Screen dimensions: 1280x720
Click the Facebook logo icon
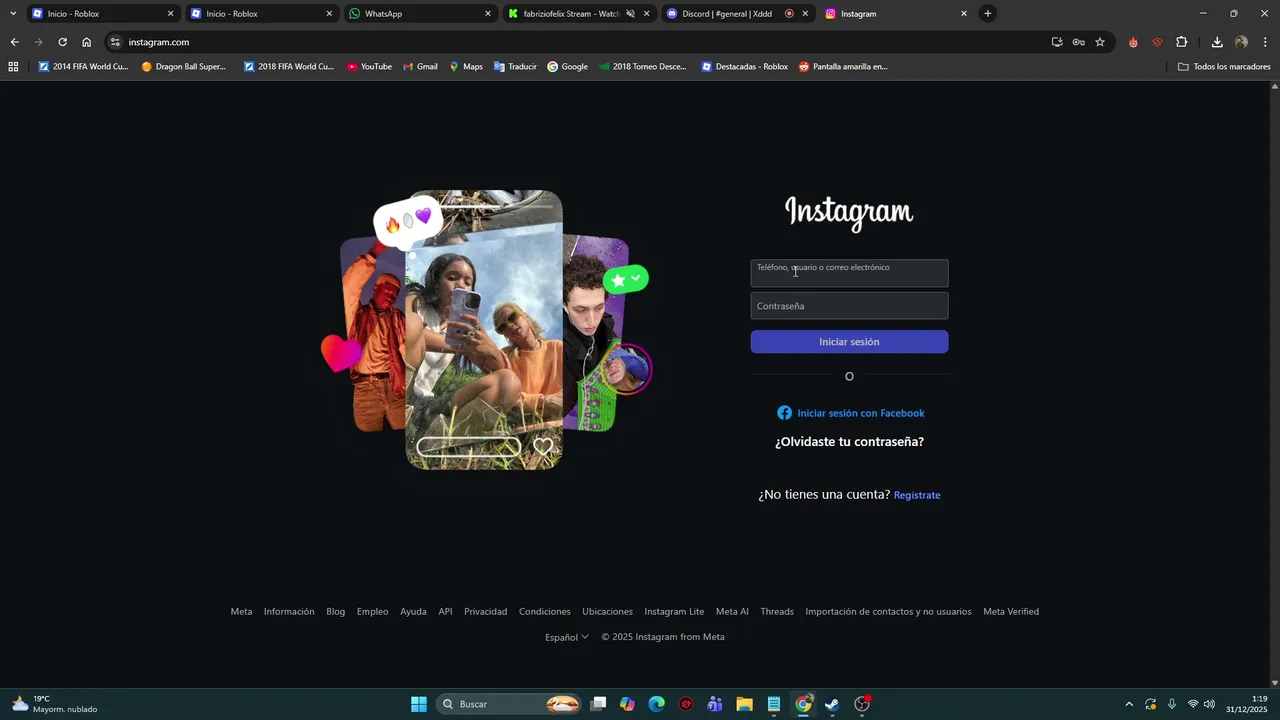tap(784, 413)
